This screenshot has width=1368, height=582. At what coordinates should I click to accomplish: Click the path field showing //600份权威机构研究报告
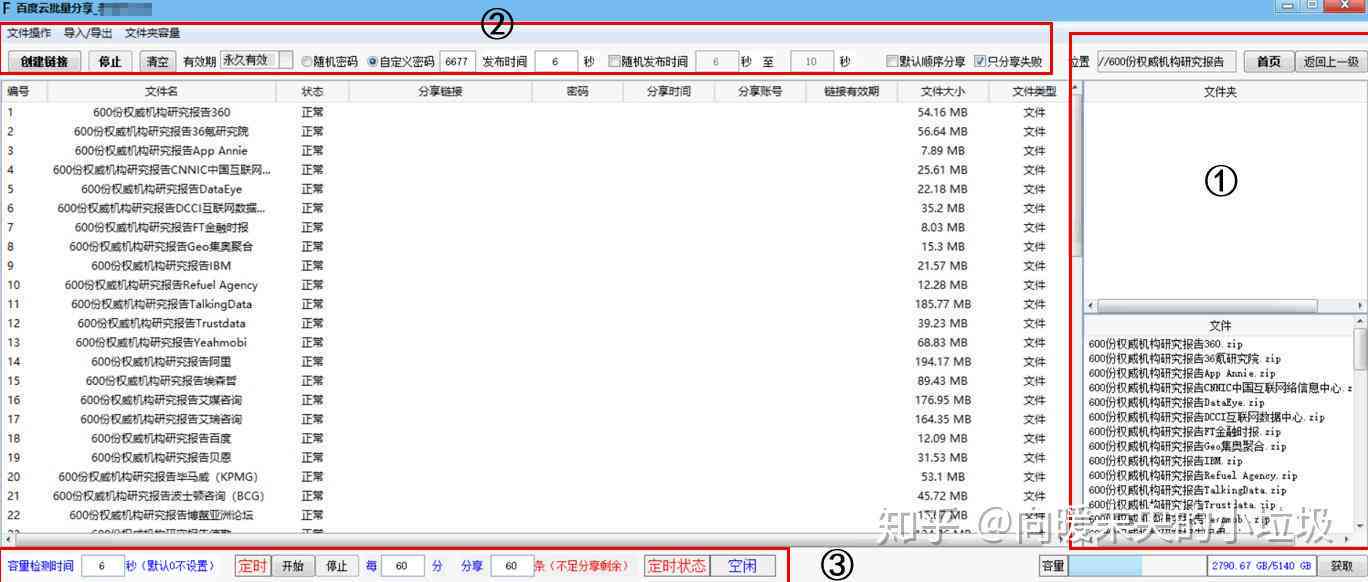tap(1166, 61)
